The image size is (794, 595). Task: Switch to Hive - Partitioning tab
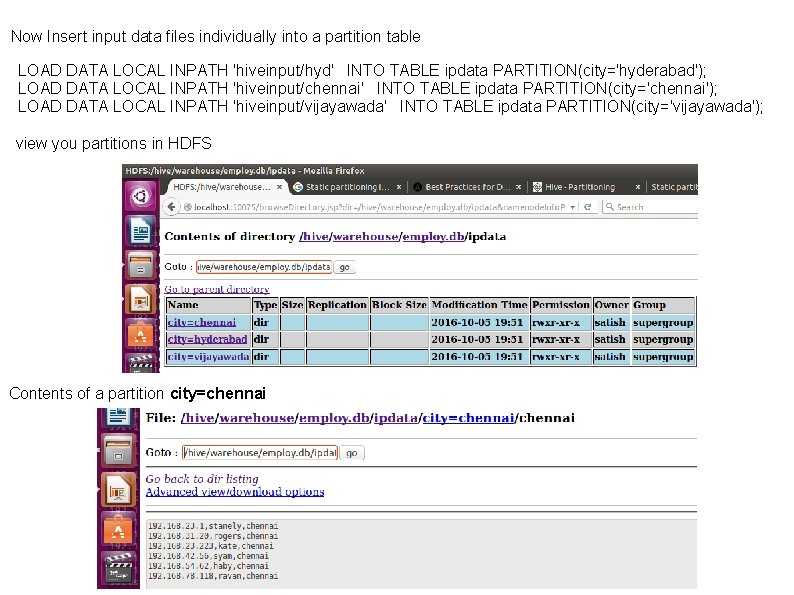coord(580,187)
